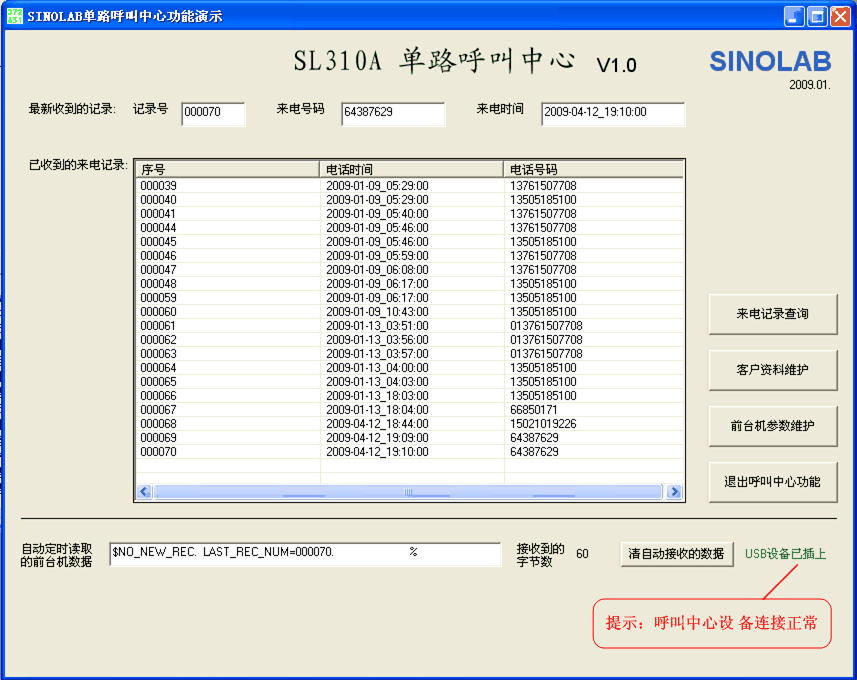Image resolution: width=857 pixels, height=680 pixels.
Task: Click the 记录号 field showing 000070
Action: pyautogui.click(x=213, y=113)
